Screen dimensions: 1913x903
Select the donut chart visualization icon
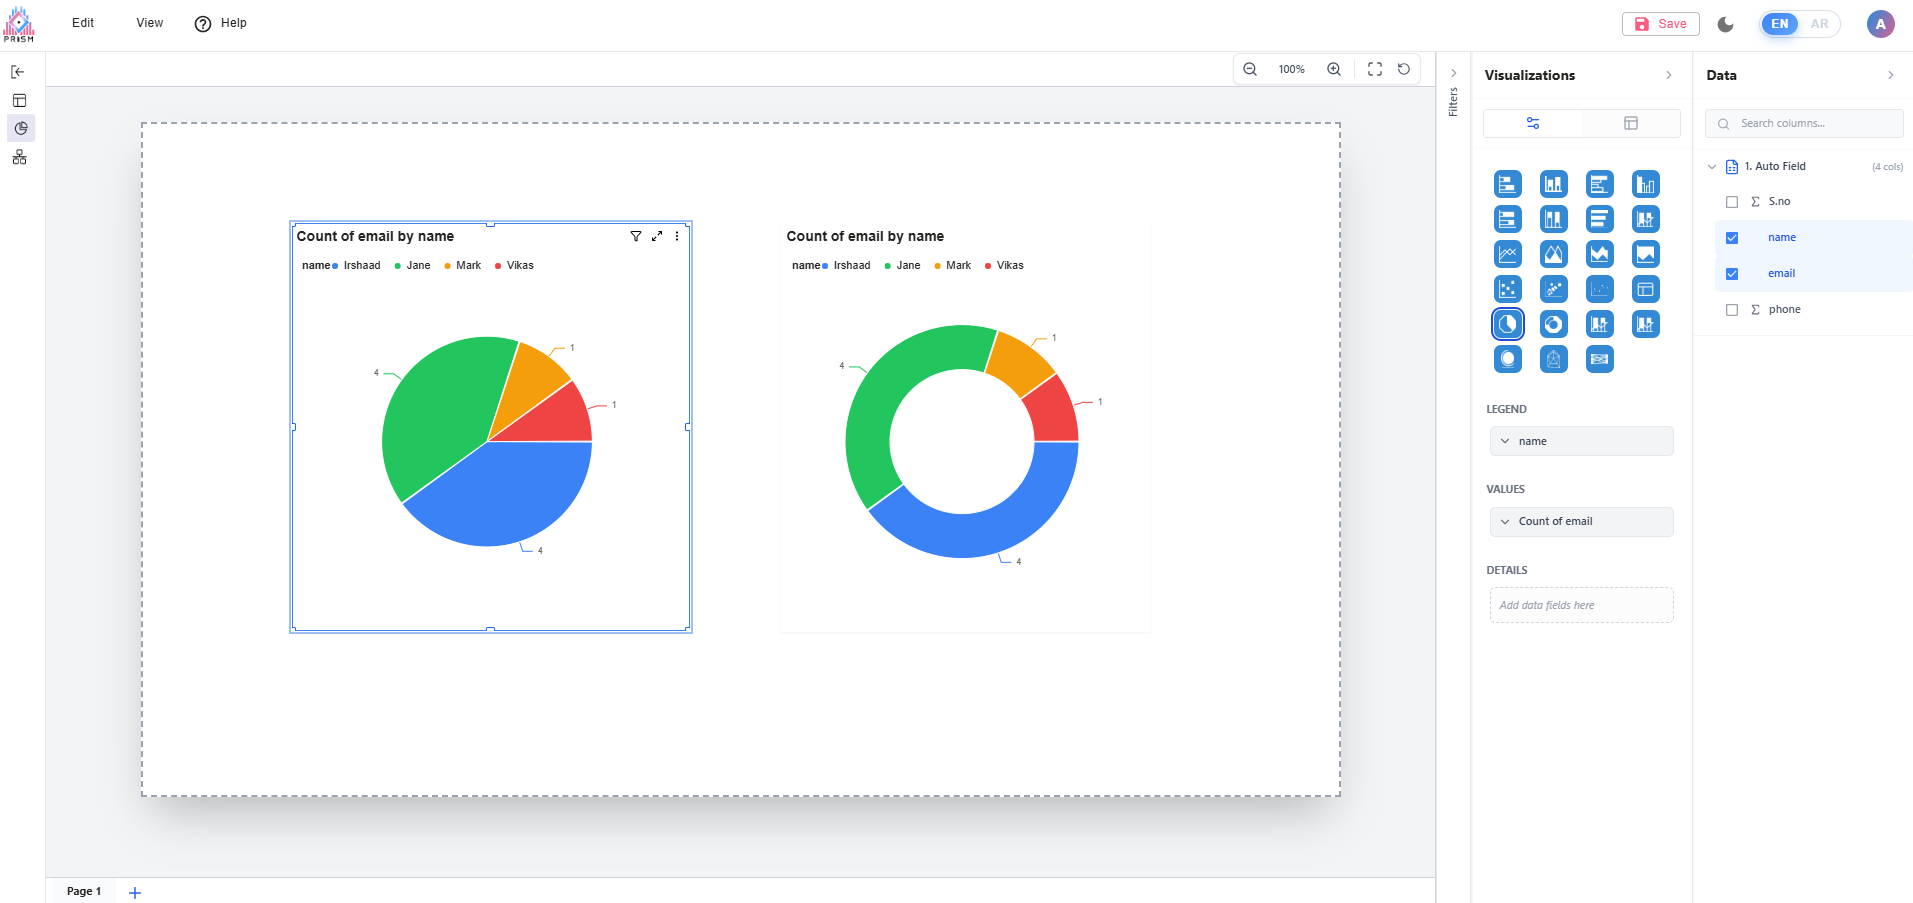(1553, 324)
